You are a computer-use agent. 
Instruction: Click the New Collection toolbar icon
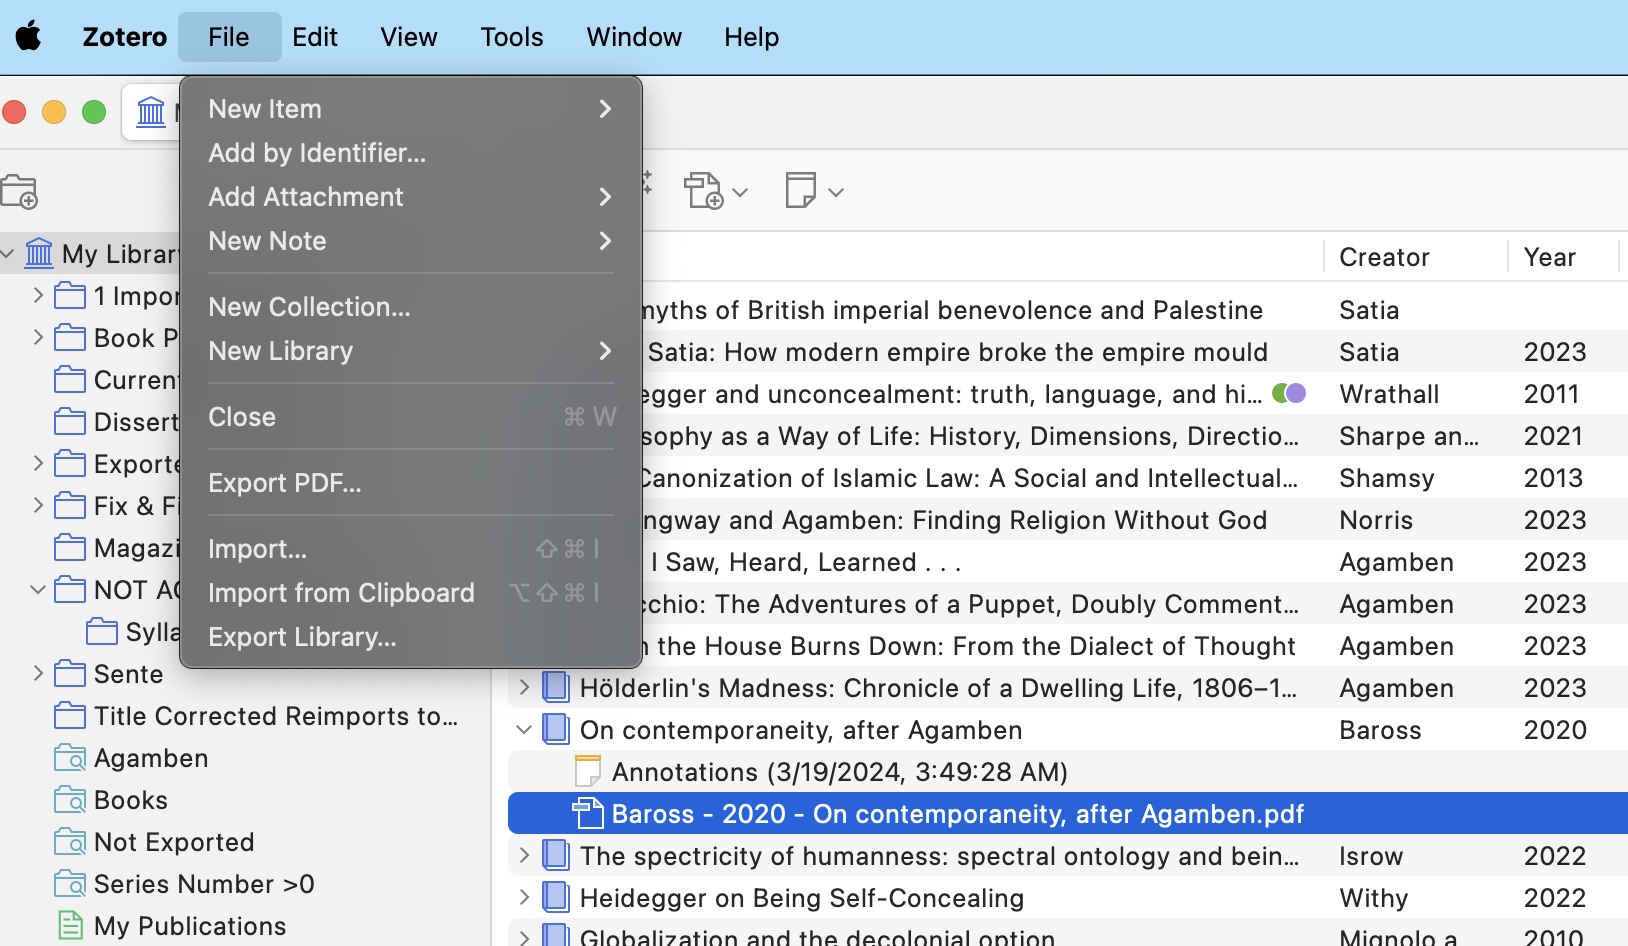tap(19, 191)
